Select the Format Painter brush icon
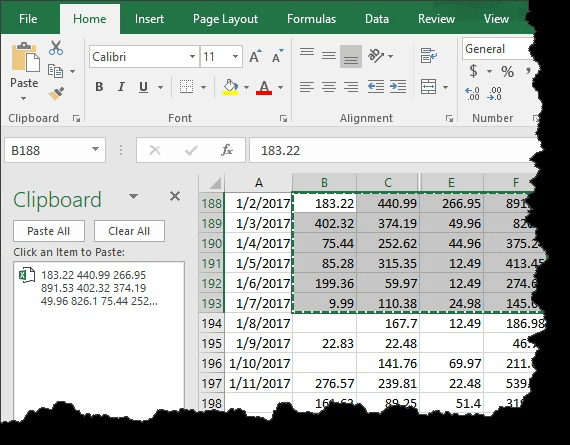The image size is (570, 445). click(56, 94)
